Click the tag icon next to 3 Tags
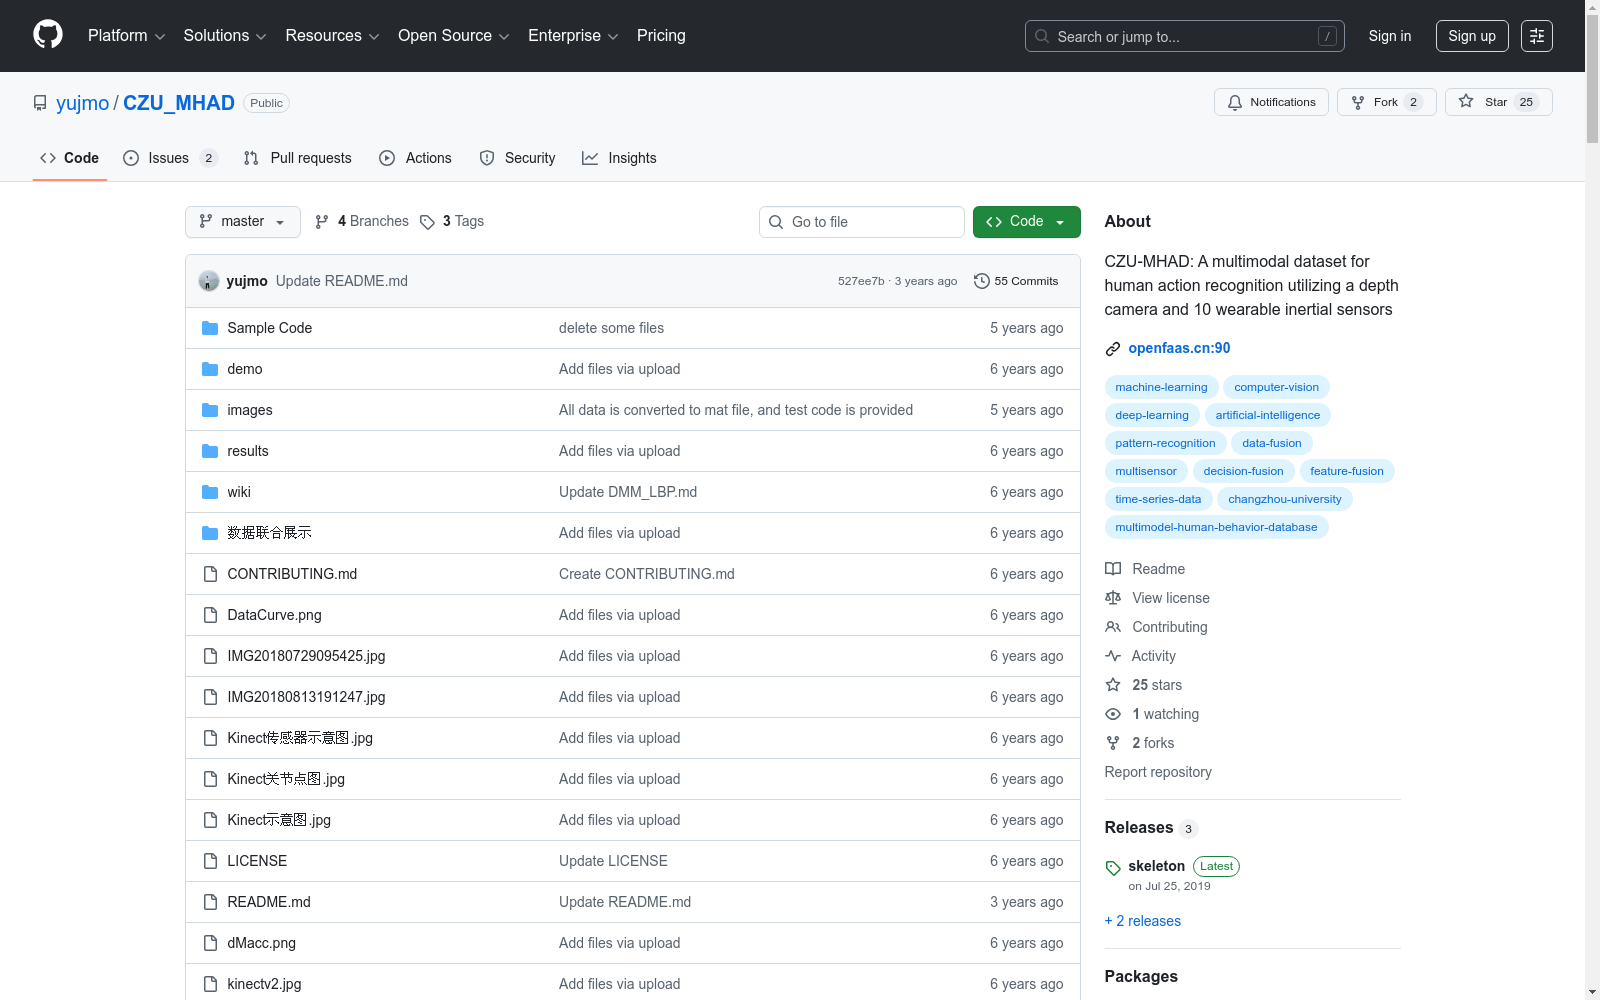The height and width of the screenshot is (1000, 1600). [x=427, y=222]
